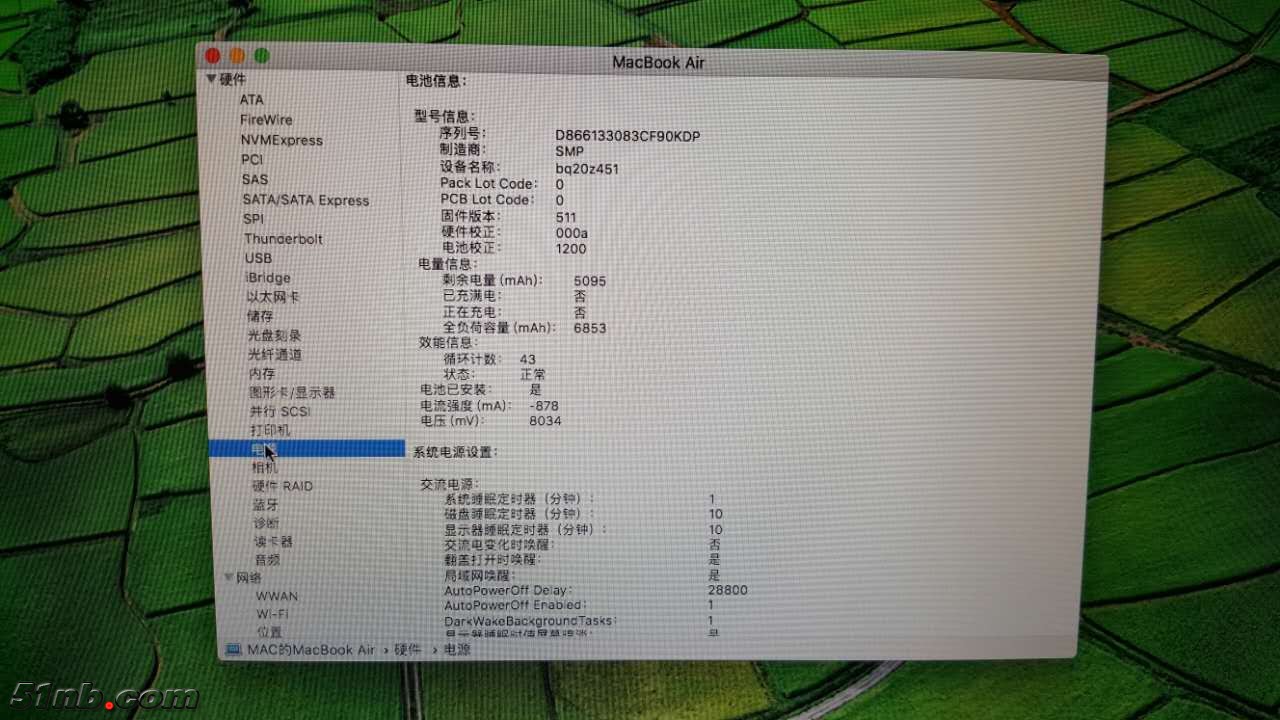Open the iBridge sidebar item
The image size is (1280, 720).
coord(268,278)
